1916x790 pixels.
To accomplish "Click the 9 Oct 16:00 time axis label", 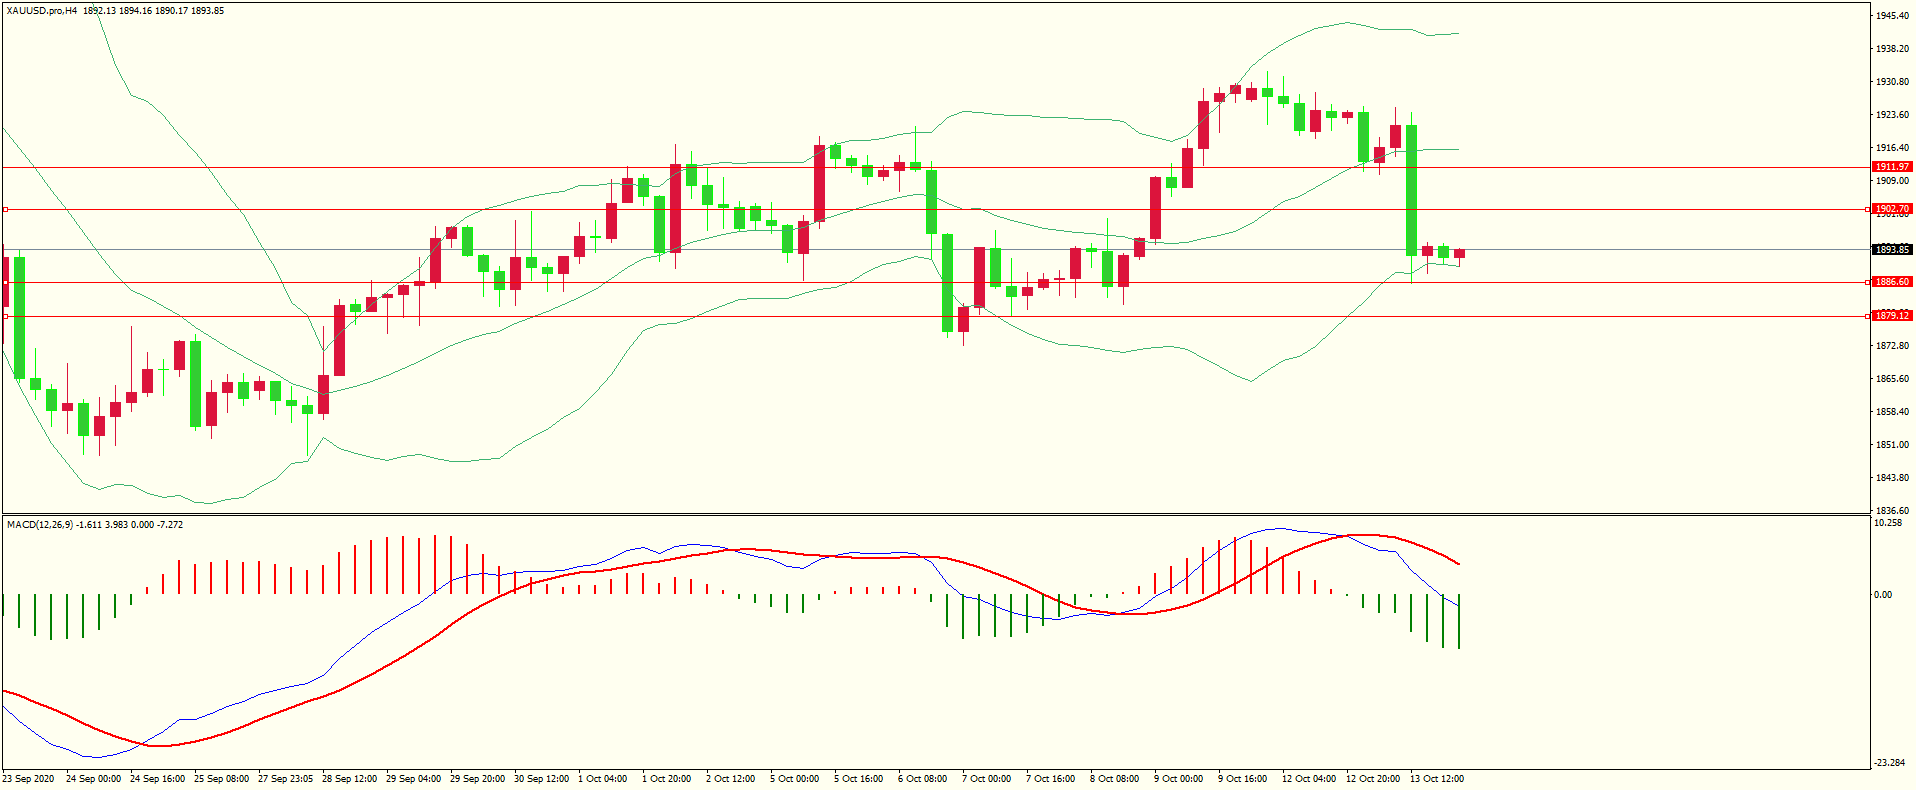I will pos(1242,779).
